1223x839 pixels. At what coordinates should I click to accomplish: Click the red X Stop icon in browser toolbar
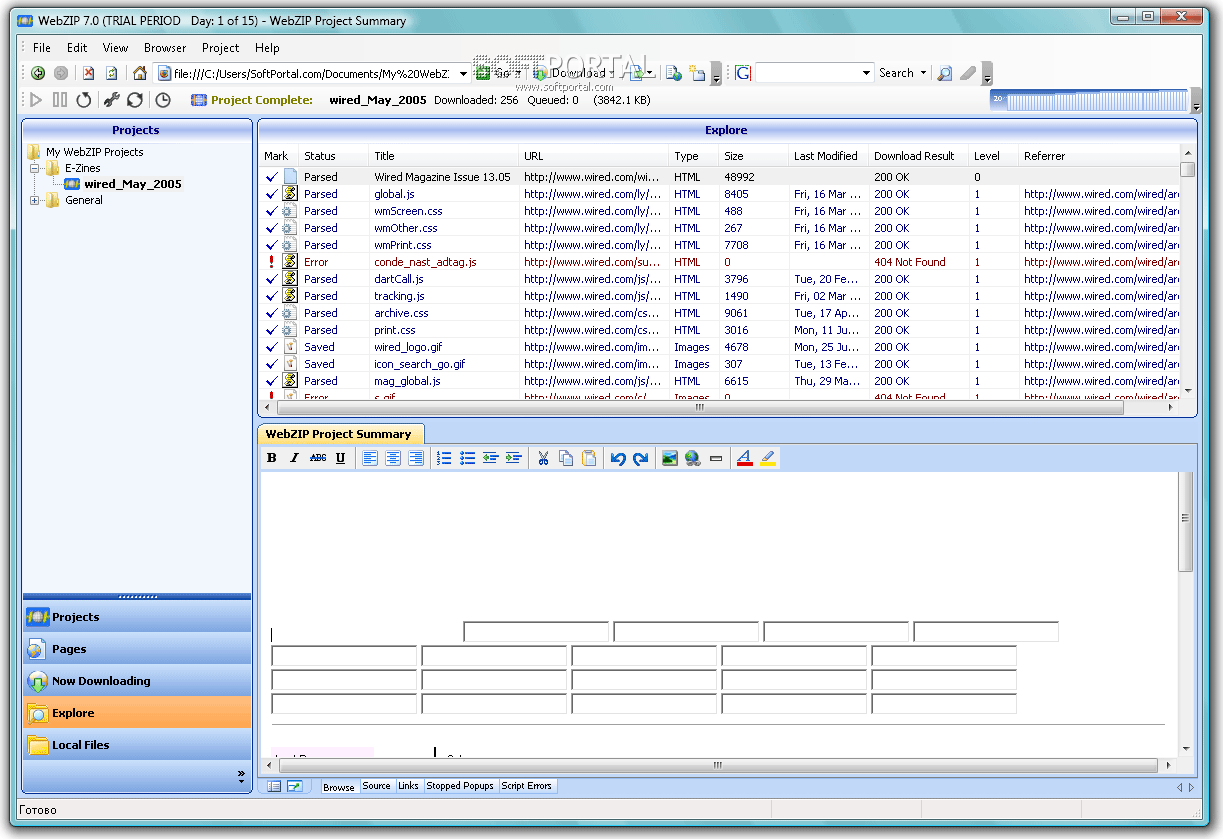[x=88, y=73]
